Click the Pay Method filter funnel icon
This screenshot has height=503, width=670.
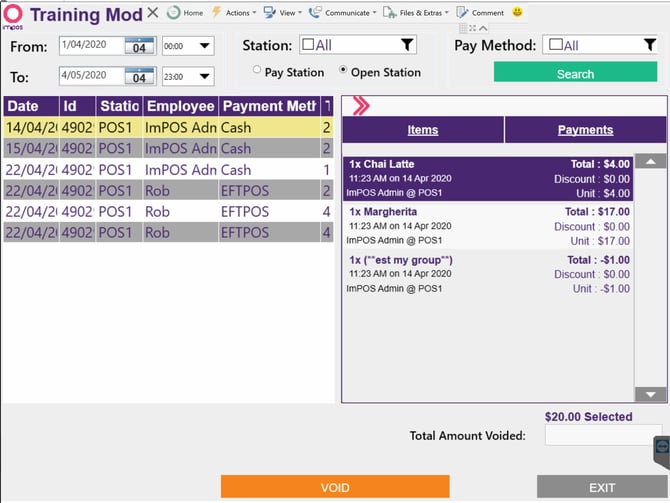coord(649,44)
